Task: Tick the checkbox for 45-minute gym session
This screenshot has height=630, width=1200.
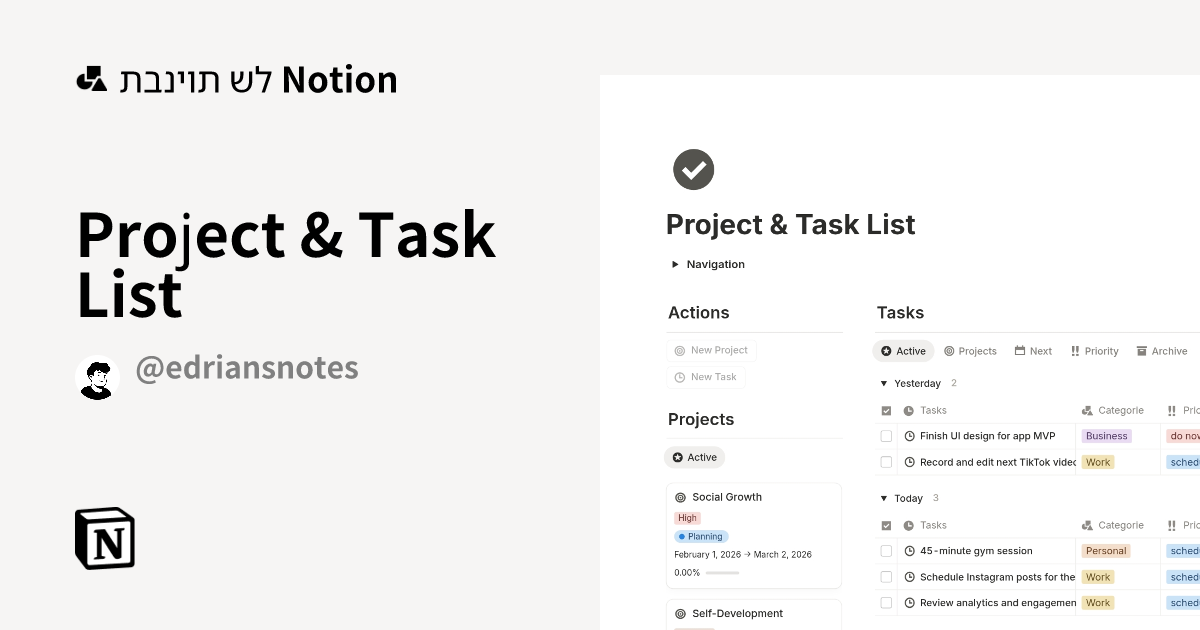Action: tap(886, 550)
